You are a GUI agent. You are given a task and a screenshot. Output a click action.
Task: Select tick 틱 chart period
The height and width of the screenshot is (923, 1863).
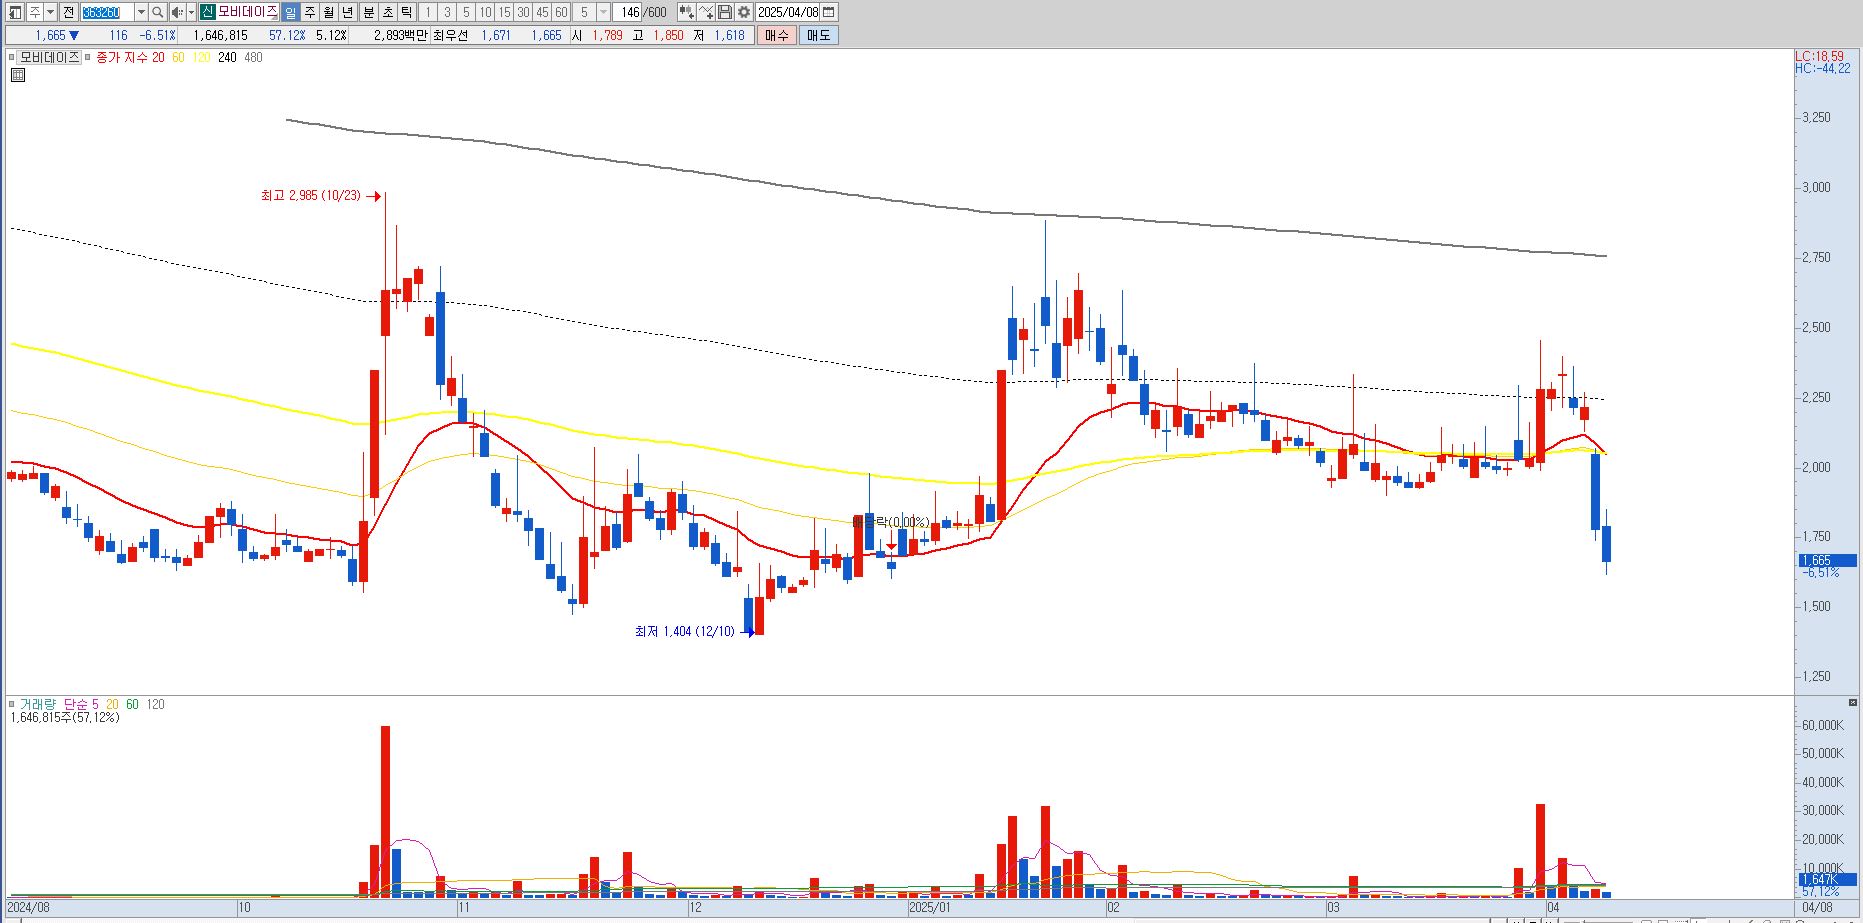(x=406, y=12)
